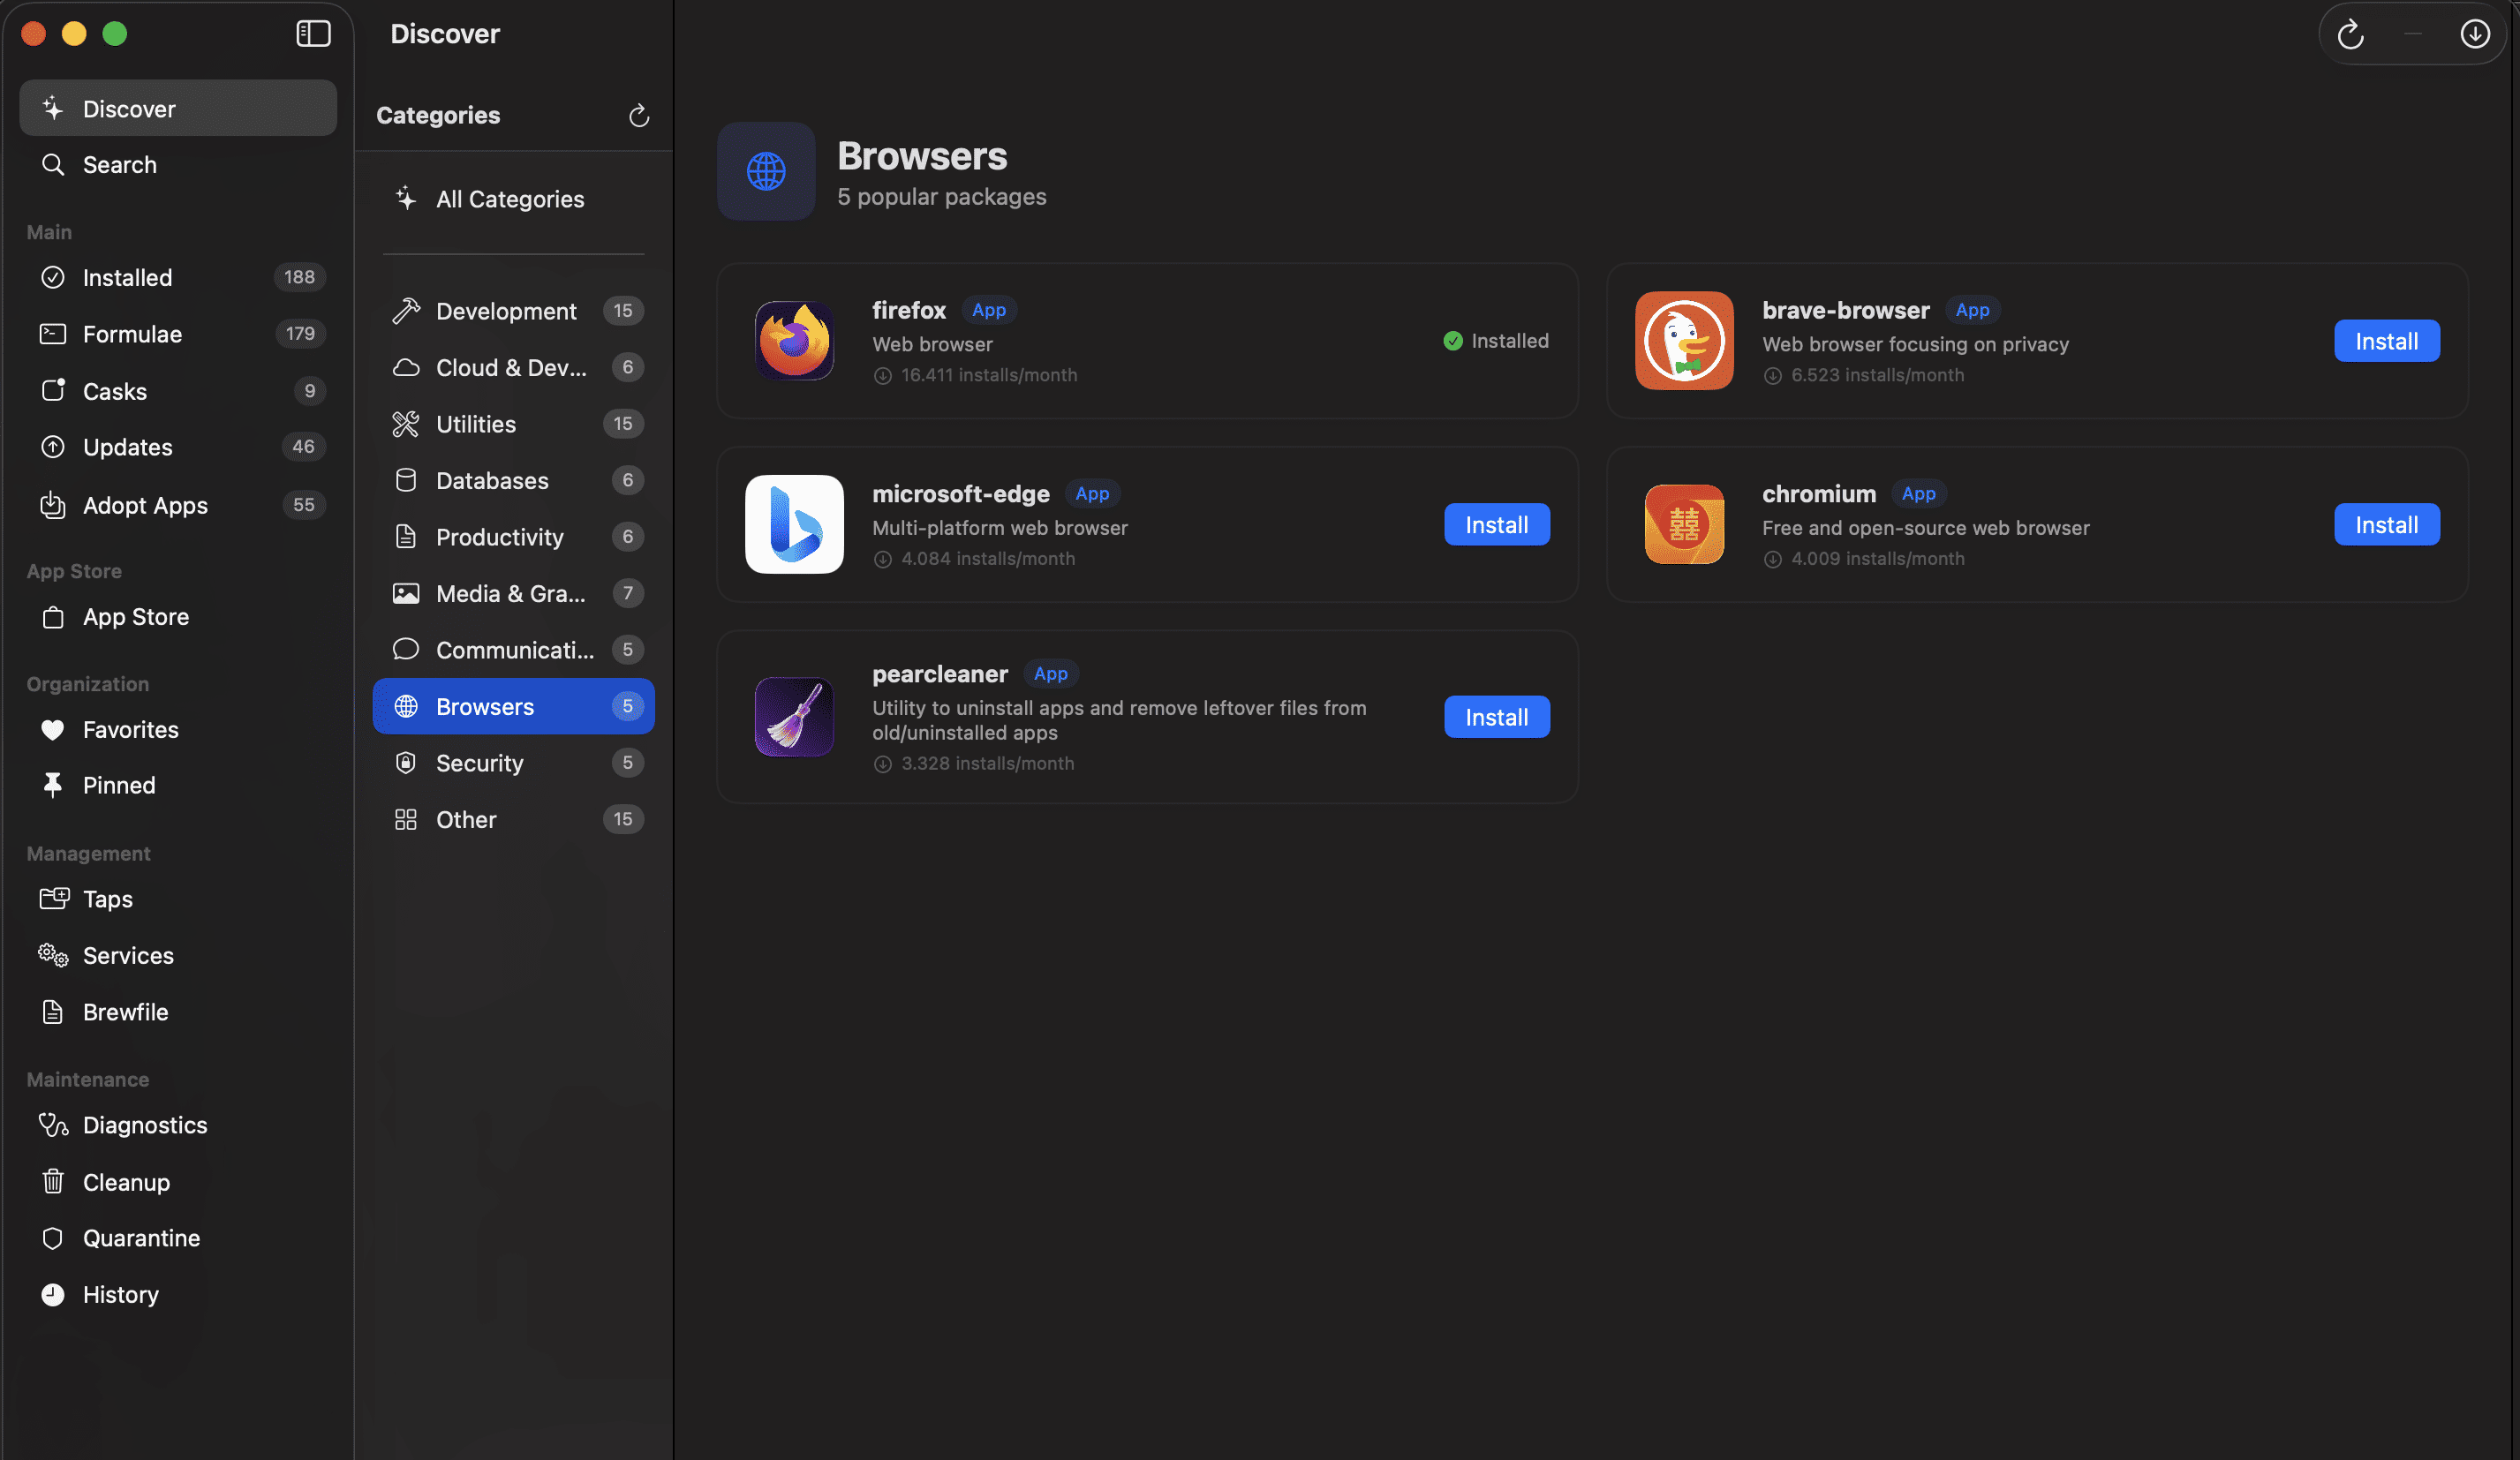This screenshot has height=1460, width=2520.
Task: Open the Utilities category
Action: 475,424
